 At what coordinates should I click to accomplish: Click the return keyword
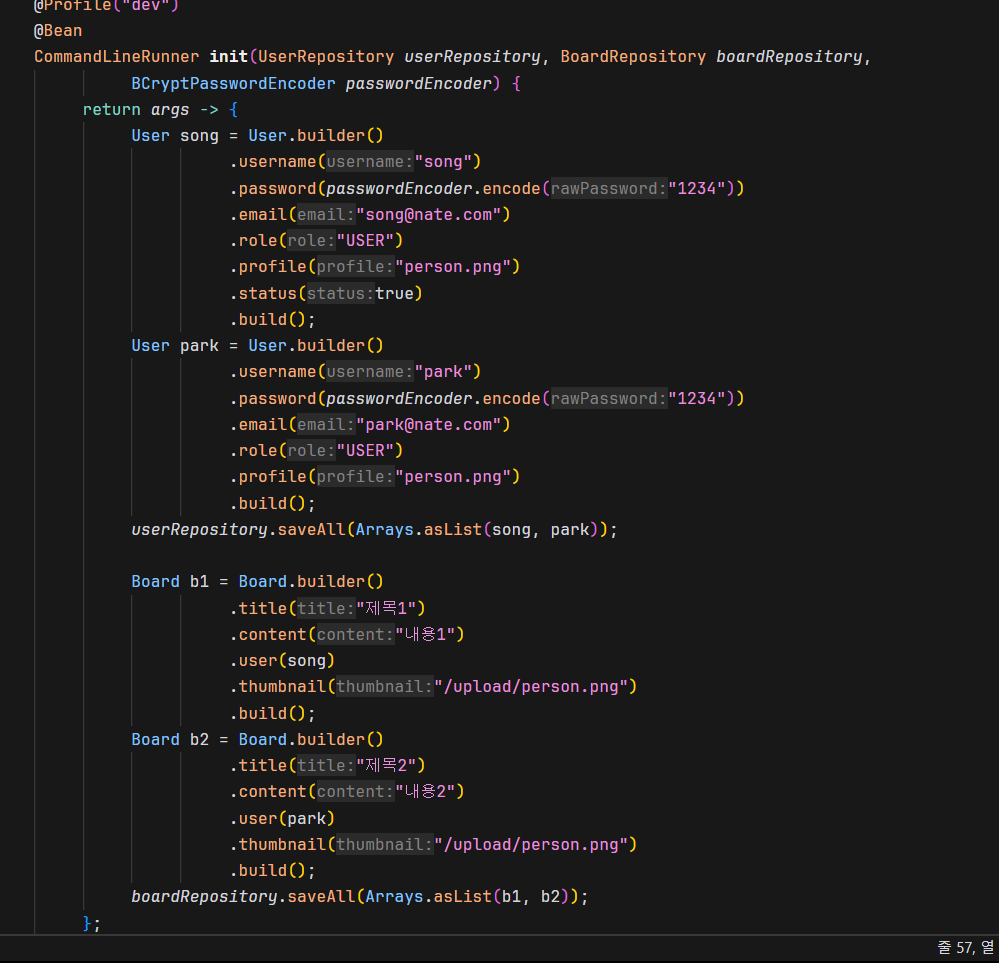click(111, 110)
